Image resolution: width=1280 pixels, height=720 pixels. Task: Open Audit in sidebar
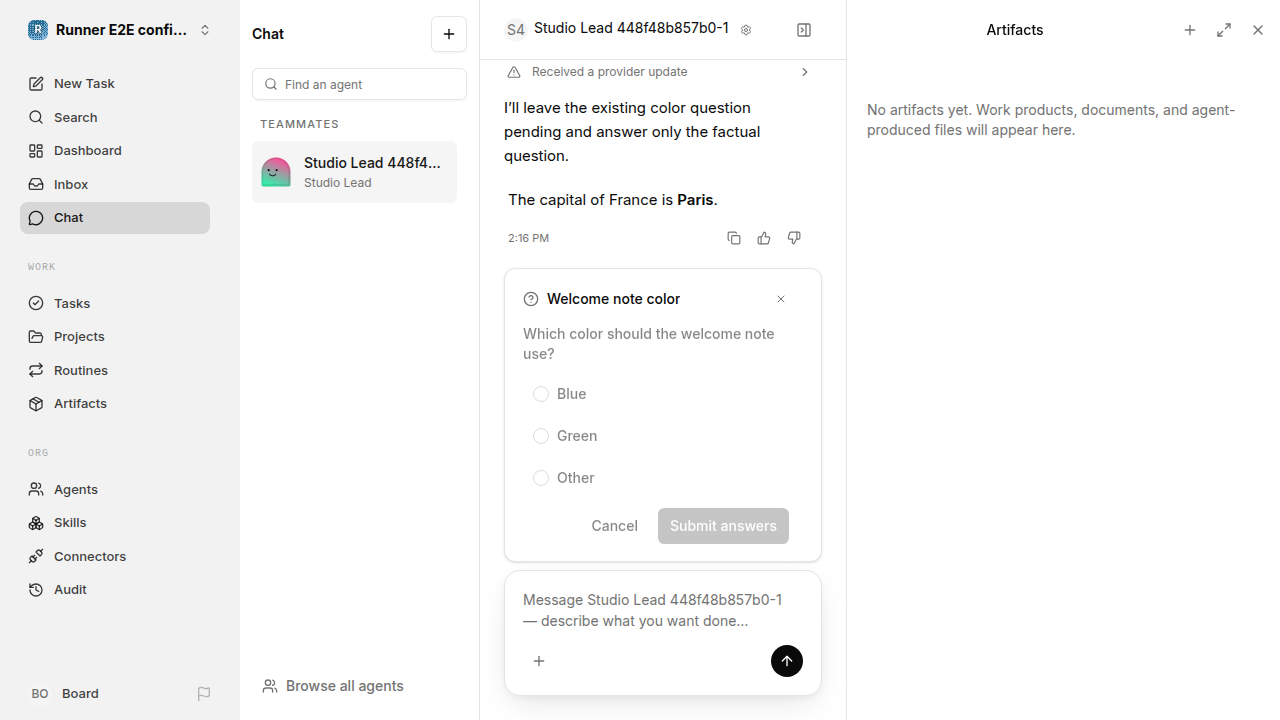[115, 589]
